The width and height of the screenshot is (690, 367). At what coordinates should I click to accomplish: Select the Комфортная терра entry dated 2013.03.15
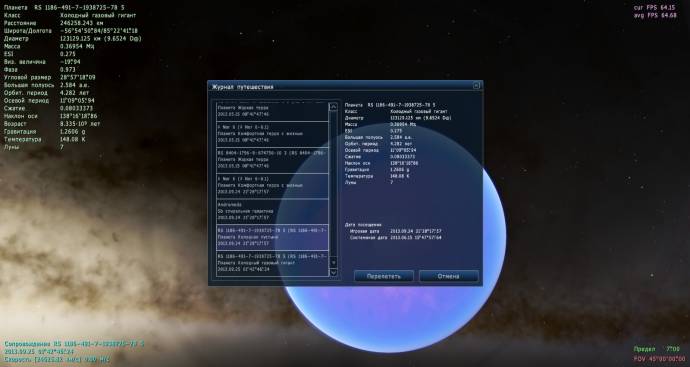point(272,134)
